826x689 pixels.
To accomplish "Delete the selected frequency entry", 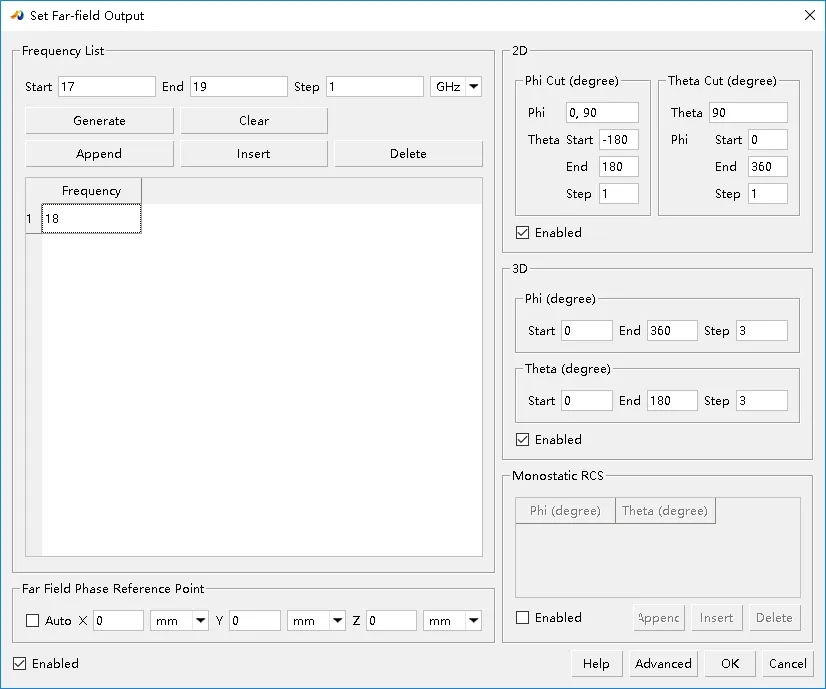I will [x=408, y=154].
